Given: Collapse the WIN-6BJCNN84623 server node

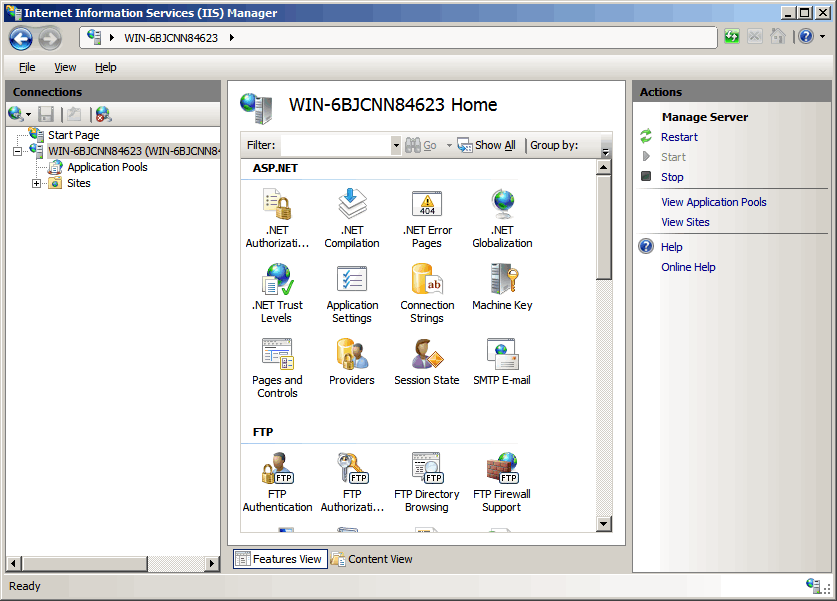Looking at the screenshot, I should pyautogui.click(x=18, y=151).
